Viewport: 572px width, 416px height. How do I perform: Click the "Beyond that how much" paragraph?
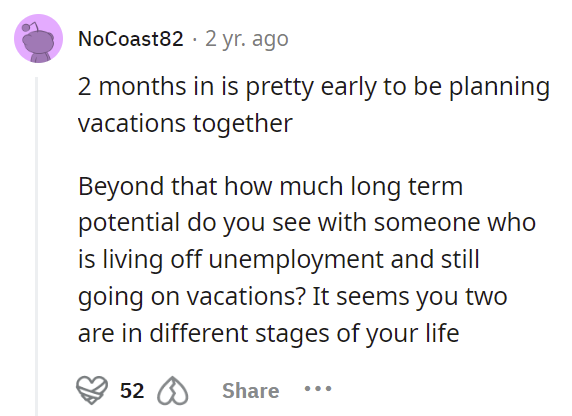tap(307, 259)
